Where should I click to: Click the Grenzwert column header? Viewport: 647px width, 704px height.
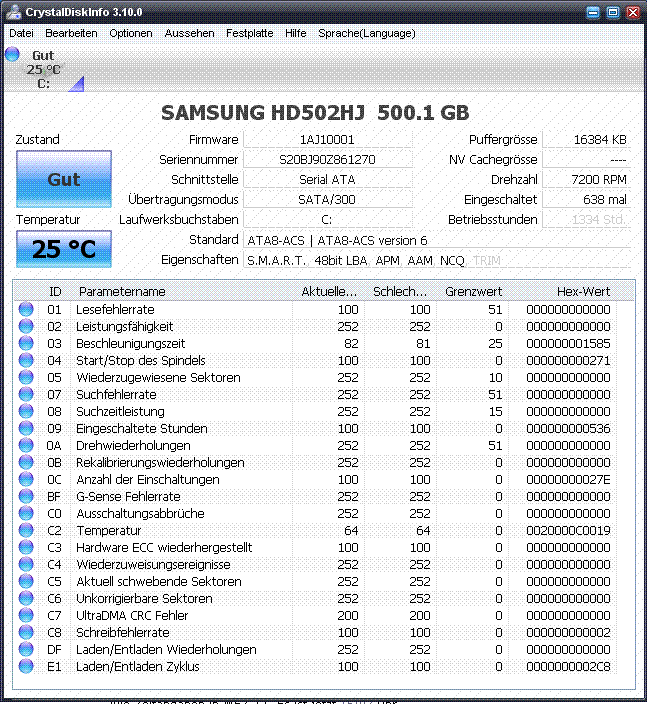tap(473, 291)
